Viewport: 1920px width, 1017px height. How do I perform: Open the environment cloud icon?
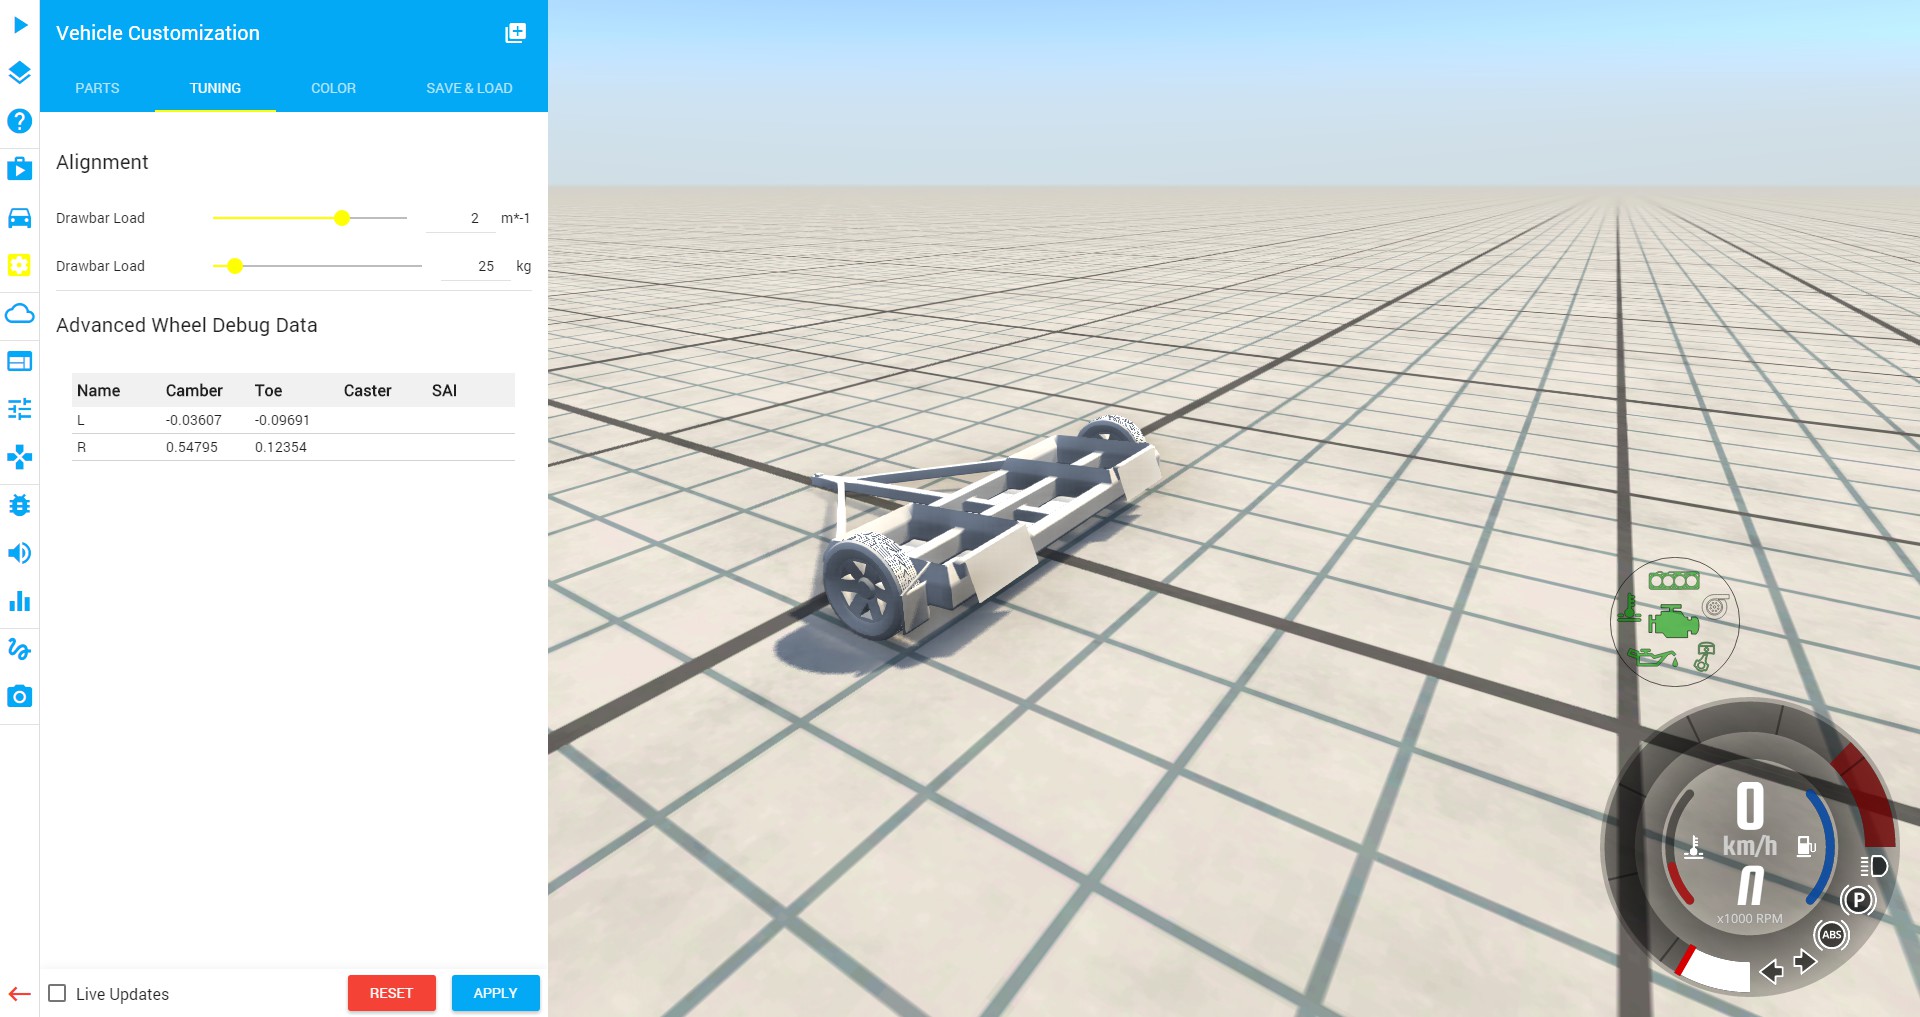click(x=20, y=313)
